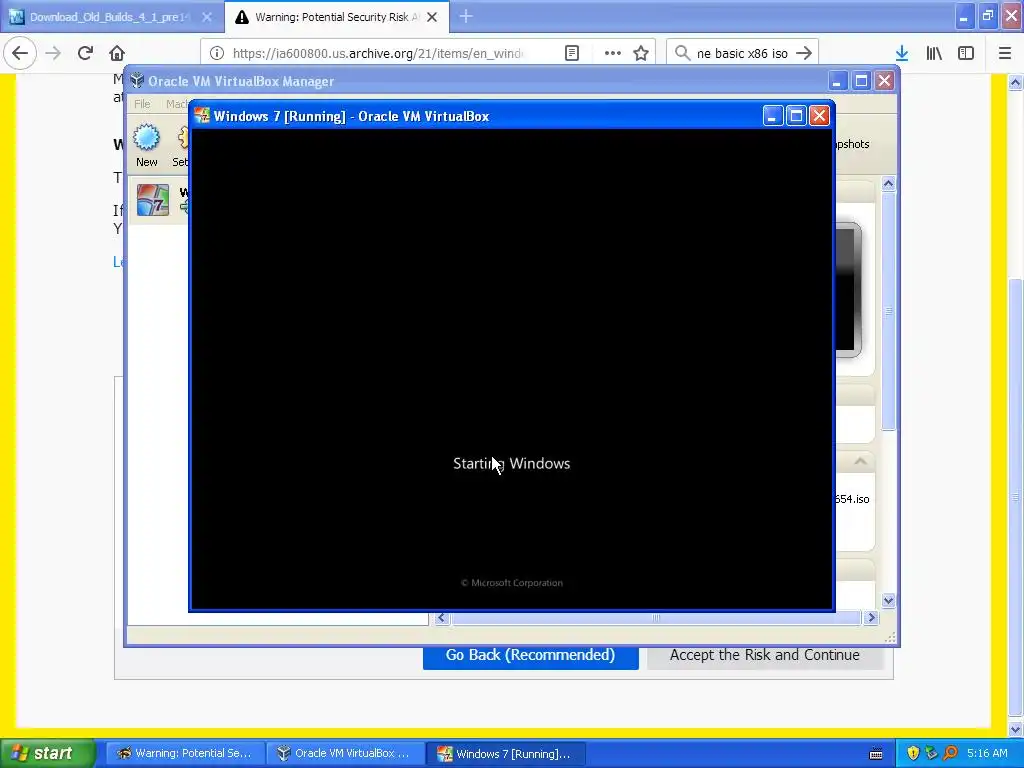The height and width of the screenshot is (768, 1024).
Task: Switch to Oracle VM VirtualBox taskbar button
Action: coord(345,753)
